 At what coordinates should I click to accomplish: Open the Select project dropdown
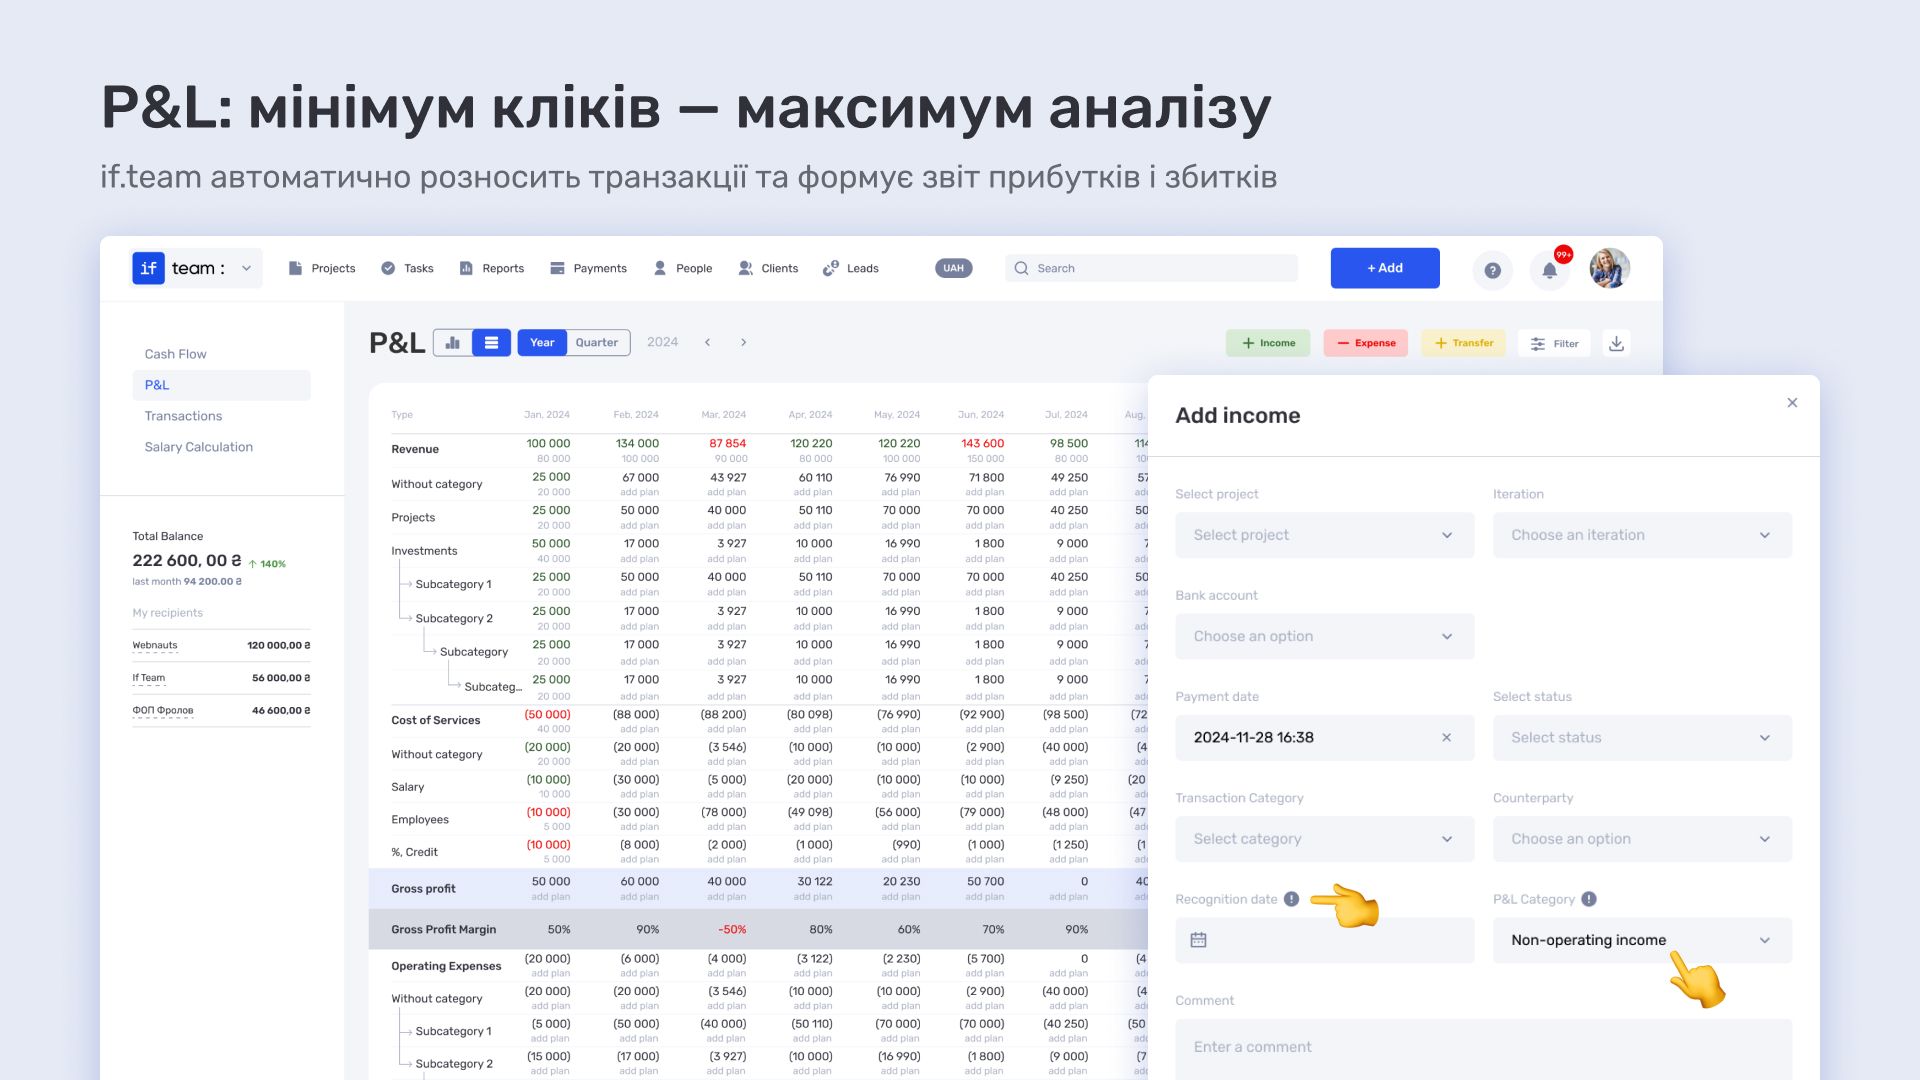point(1324,535)
